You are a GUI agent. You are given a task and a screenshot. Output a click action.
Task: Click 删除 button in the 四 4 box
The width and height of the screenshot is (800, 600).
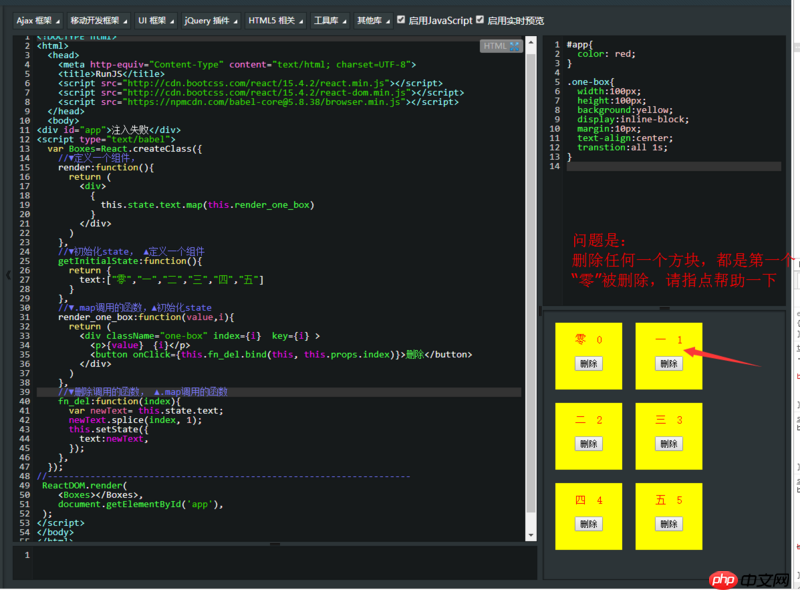coord(589,524)
